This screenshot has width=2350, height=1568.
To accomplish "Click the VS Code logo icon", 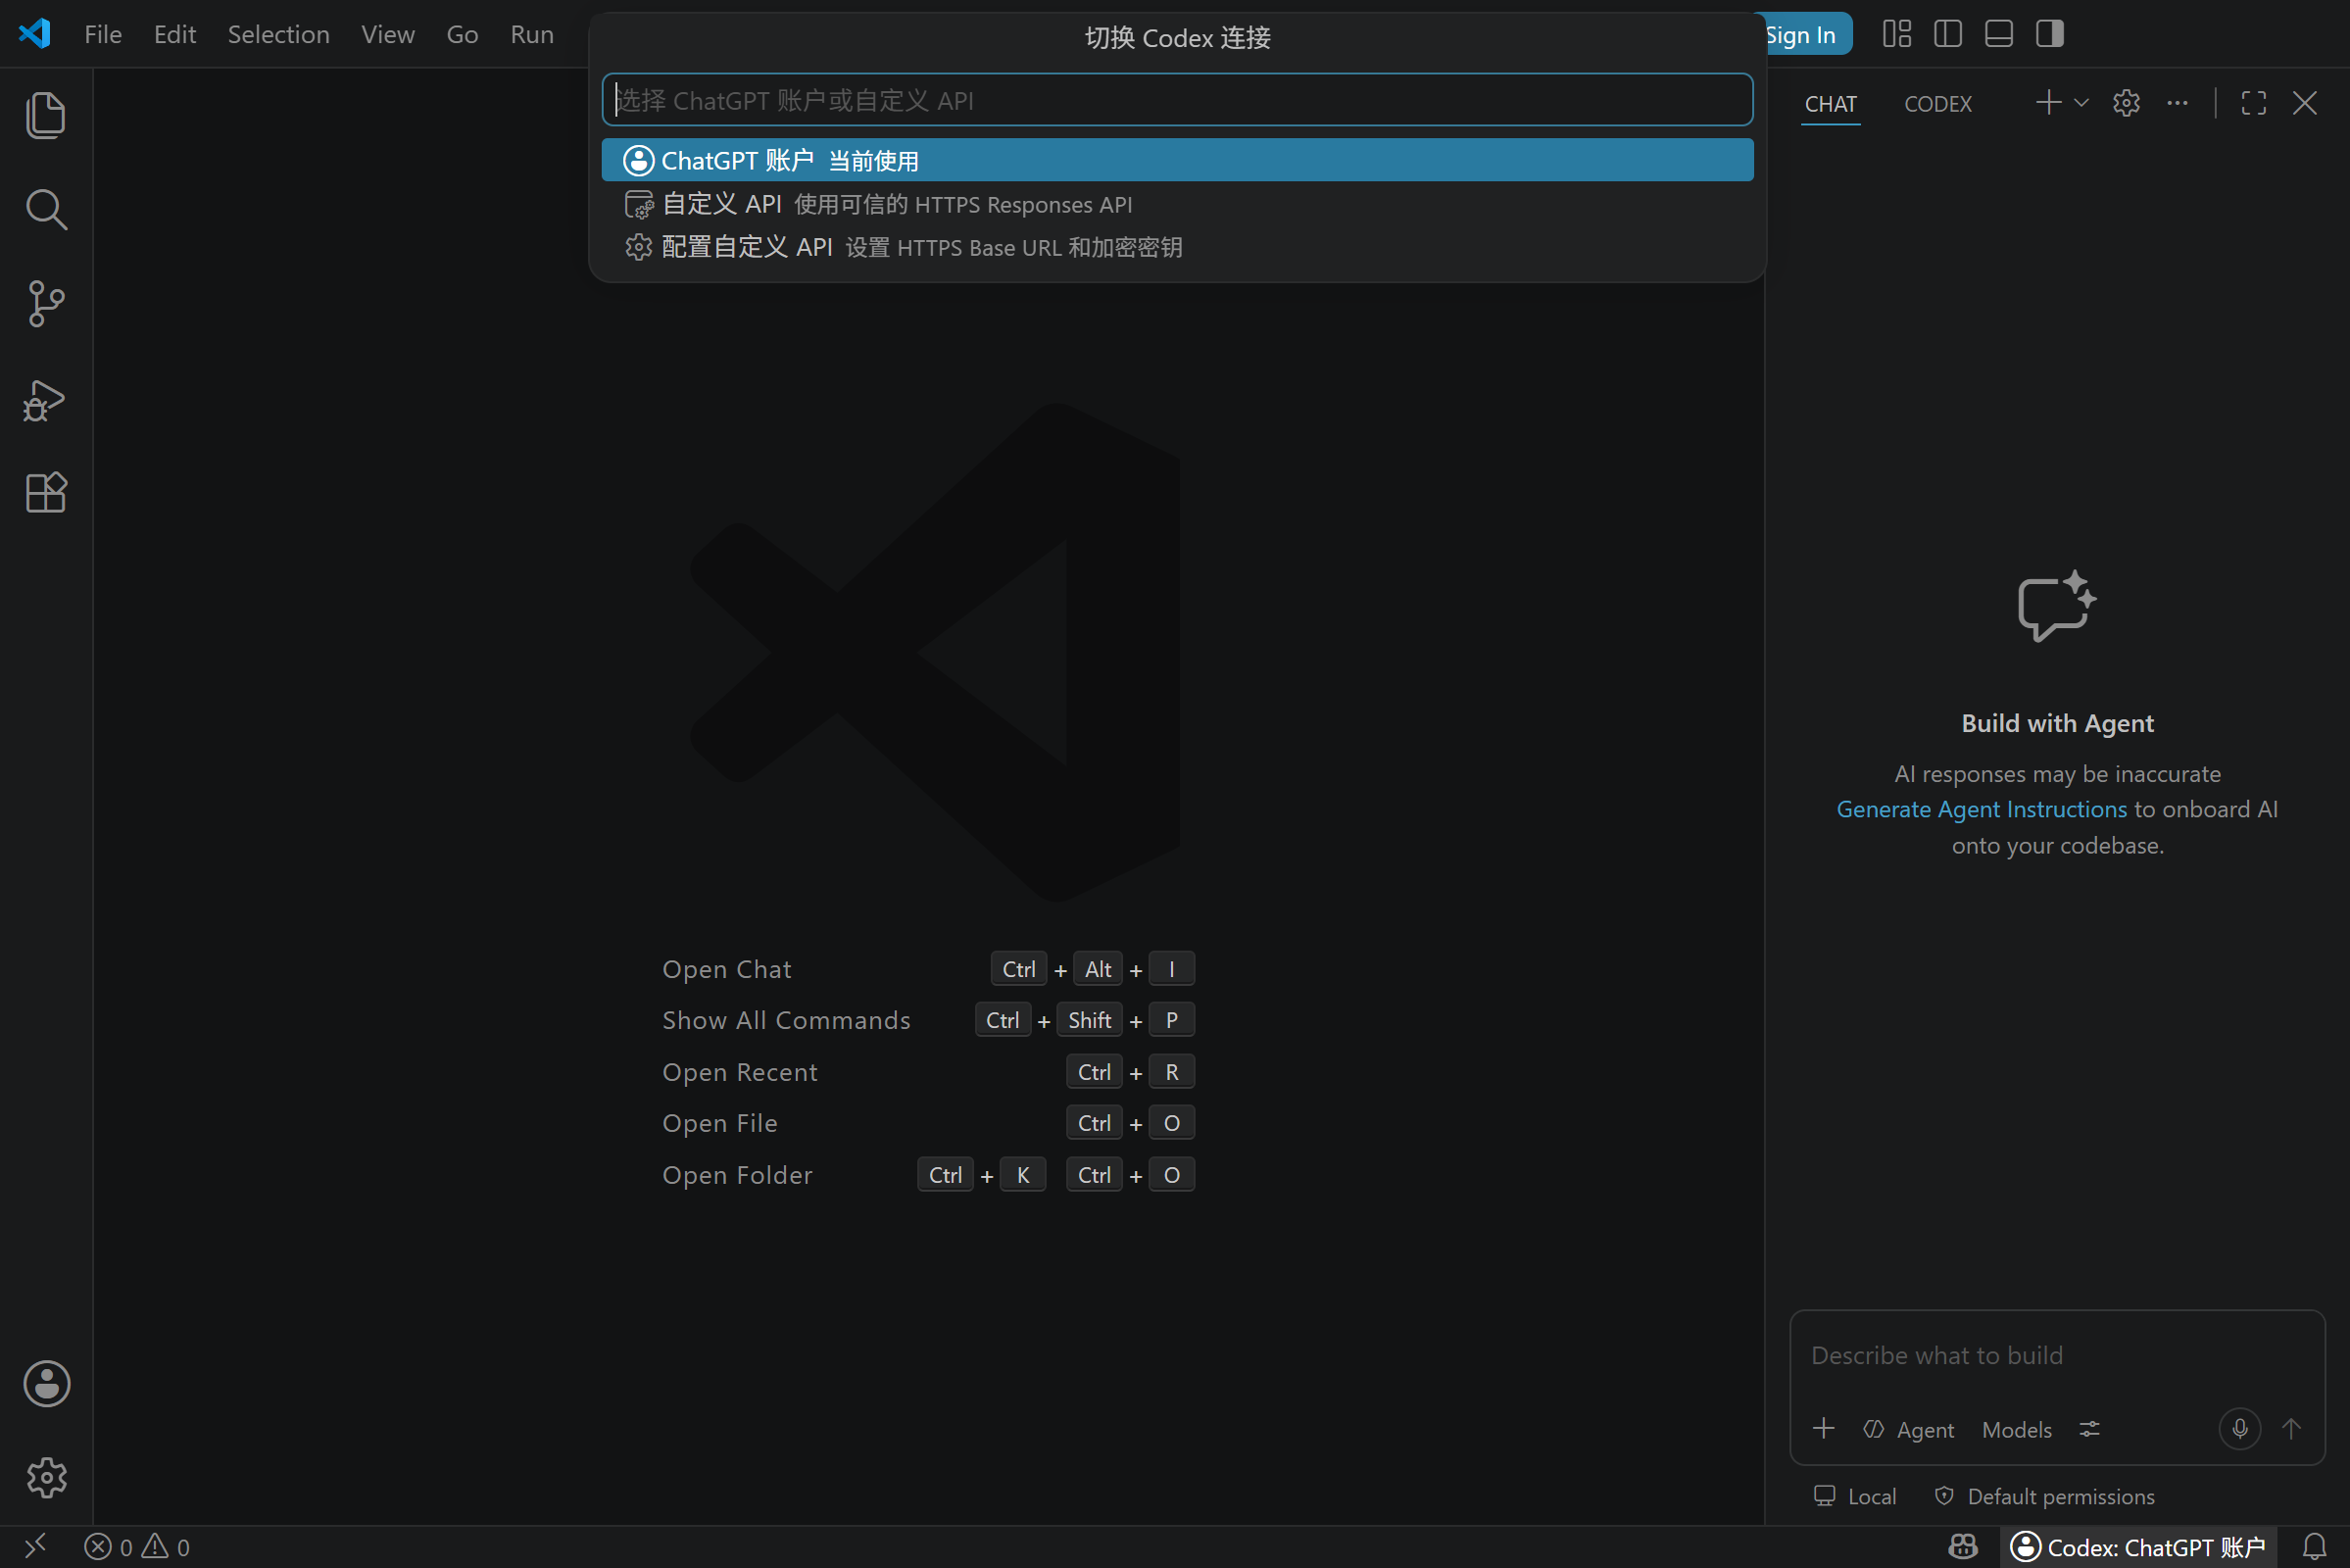I will pos(35,34).
